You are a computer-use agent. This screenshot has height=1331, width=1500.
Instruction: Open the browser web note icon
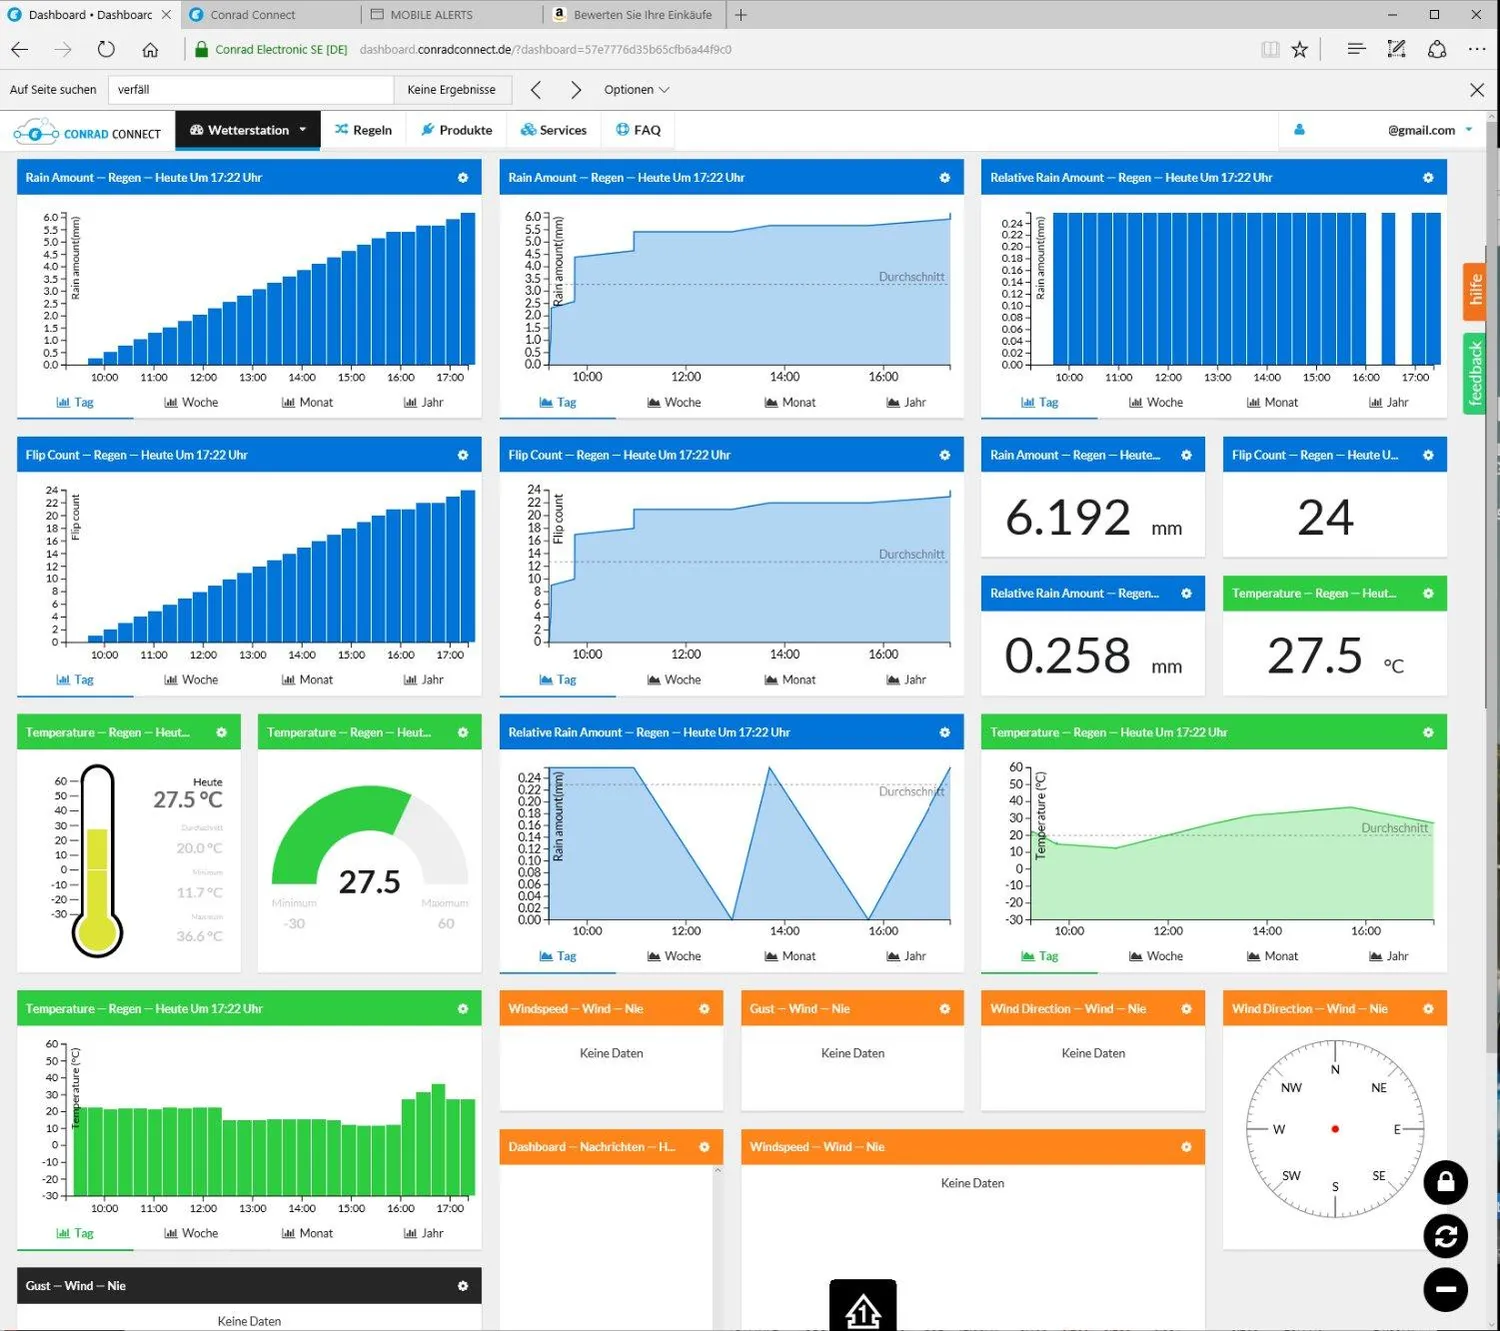point(1397,49)
